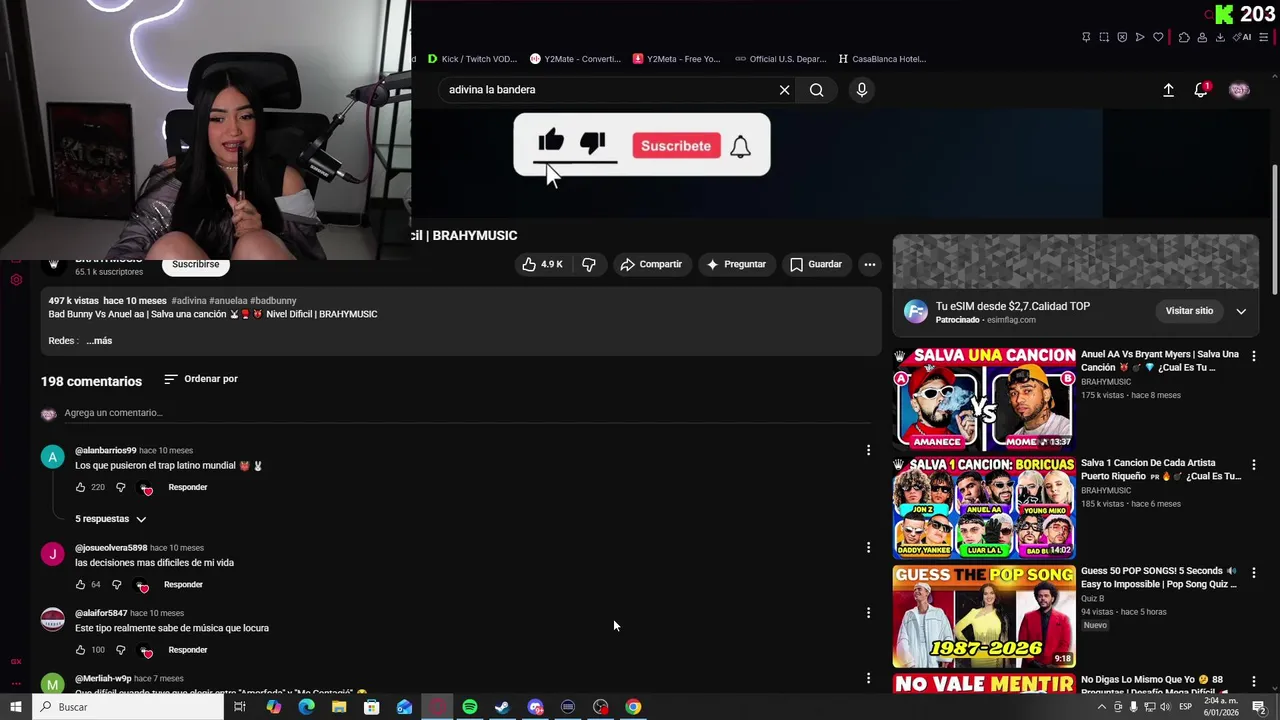Screen dimensions: 1280x720
Task: Click the #badbunny hashtag
Action: (x=273, y=301)
